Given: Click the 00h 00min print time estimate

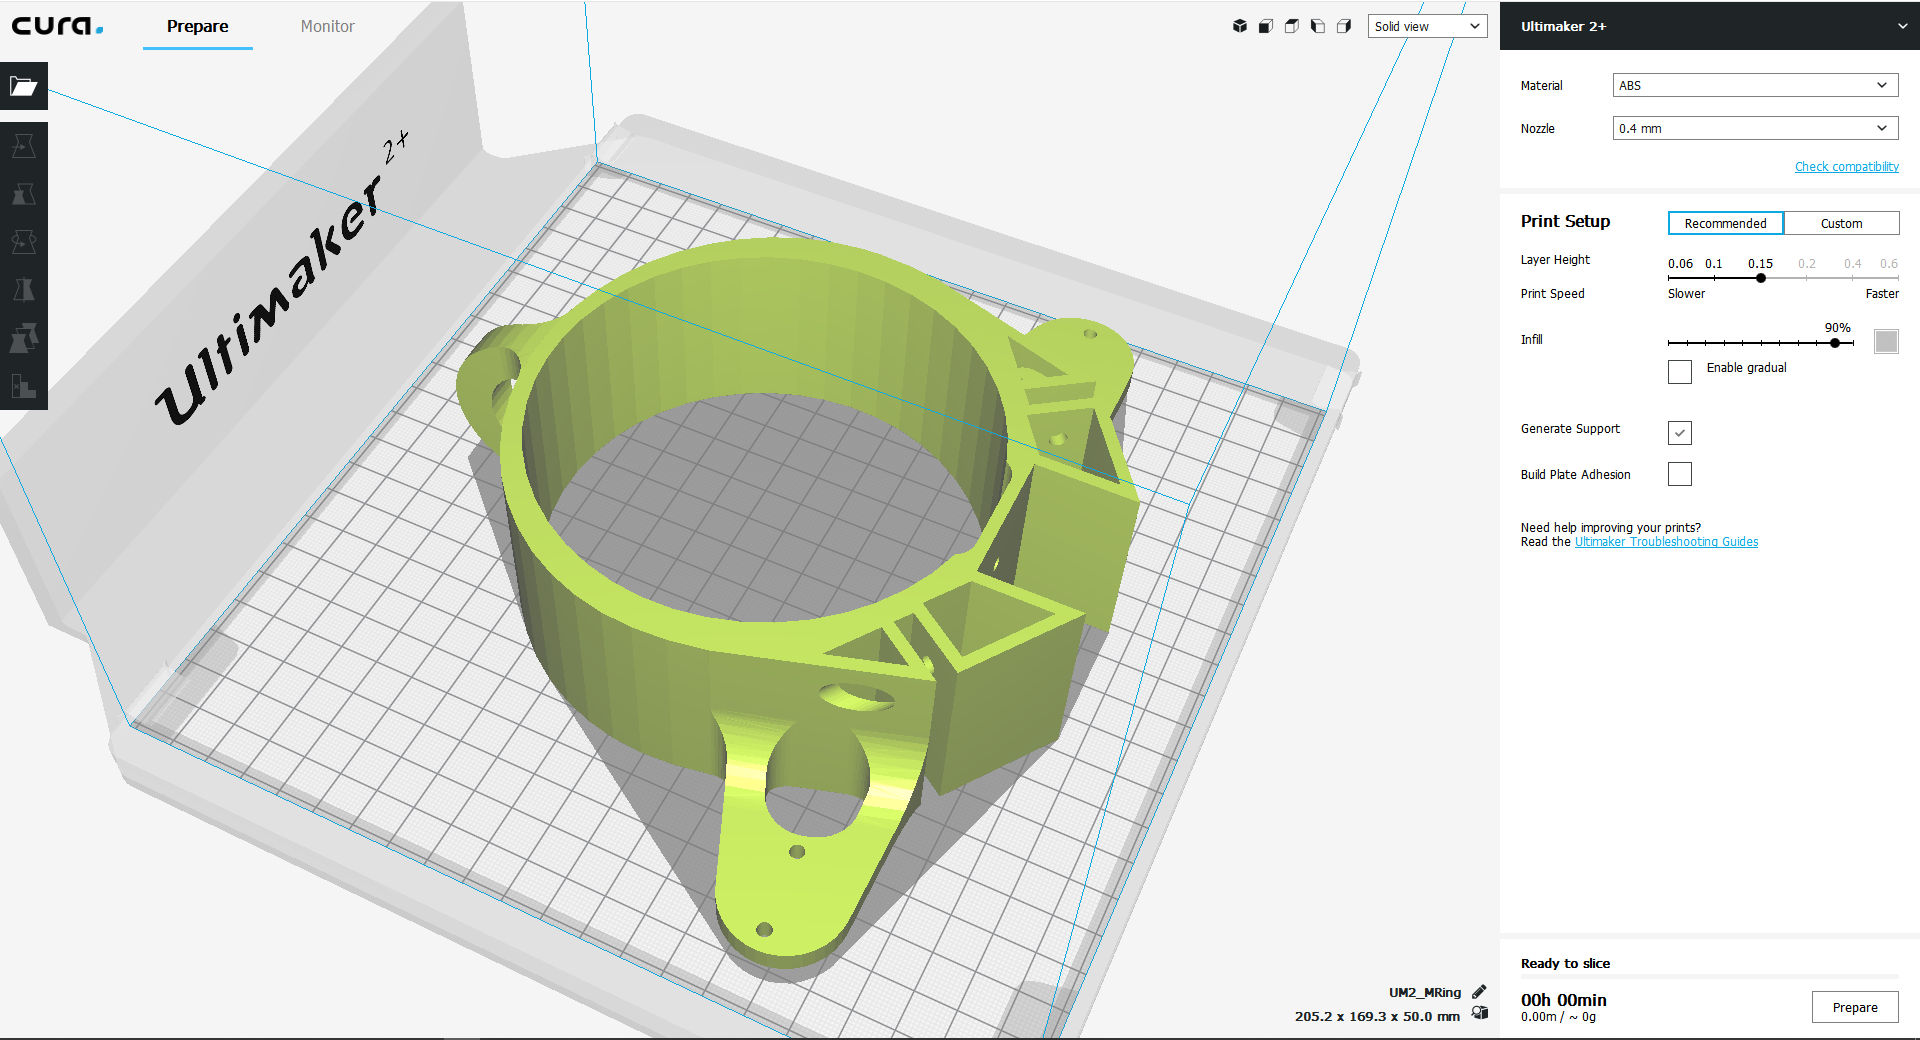Looking at the screenshot, I should click(x=1563, y=1000).
